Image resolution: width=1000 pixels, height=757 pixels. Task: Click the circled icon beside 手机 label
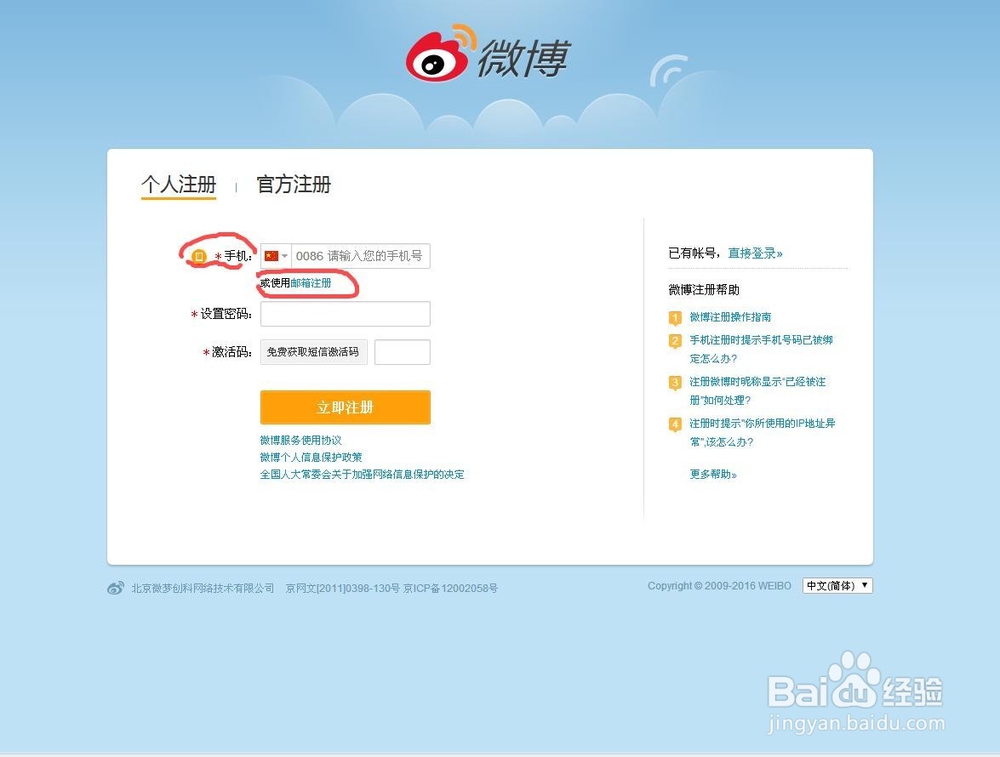tap(197, 255)
